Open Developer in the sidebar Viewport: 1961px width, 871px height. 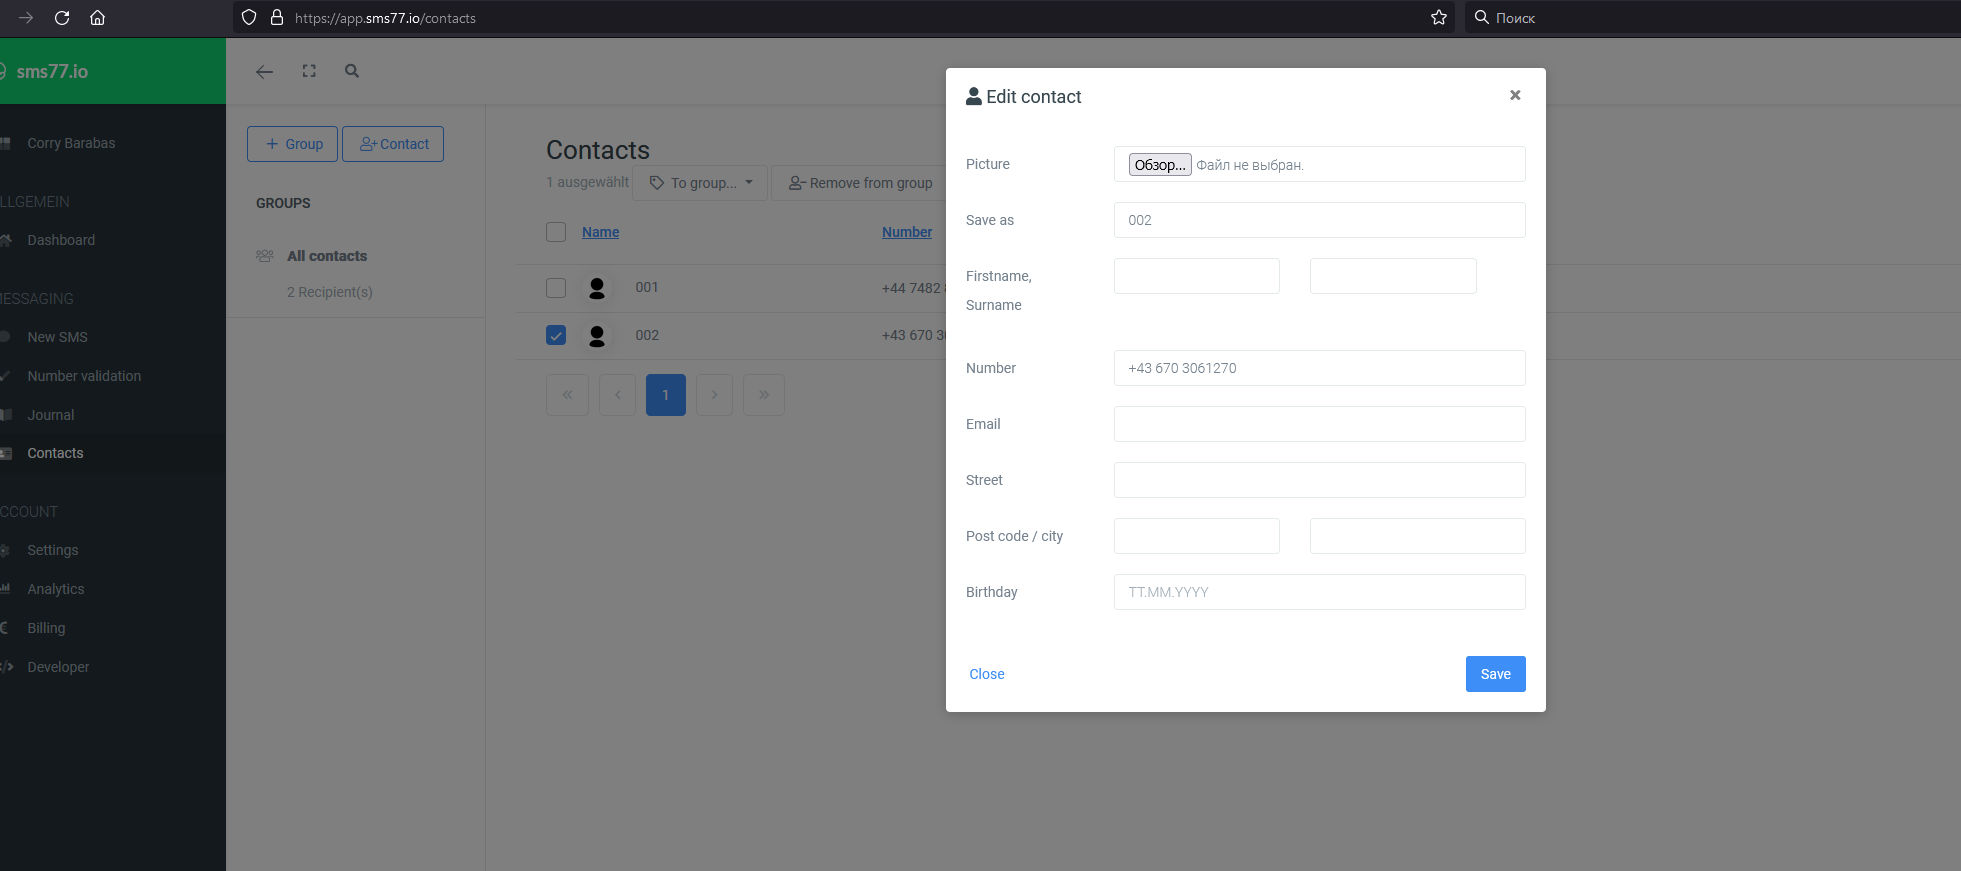pos(58,667)
